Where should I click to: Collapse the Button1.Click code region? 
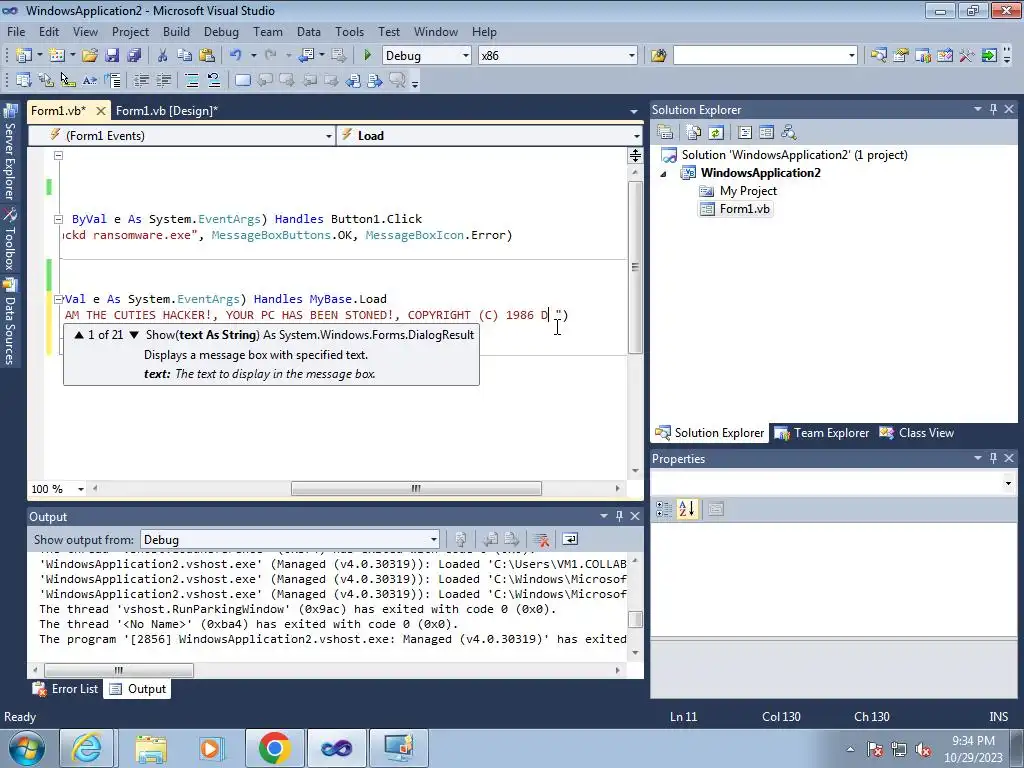pos(58,219)
